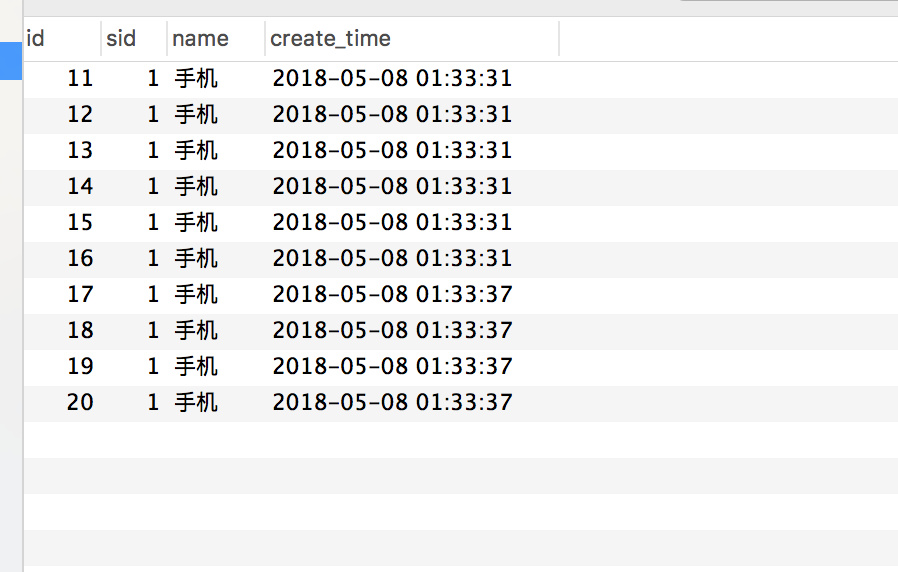Select the row with id 14

click(461, 187)
